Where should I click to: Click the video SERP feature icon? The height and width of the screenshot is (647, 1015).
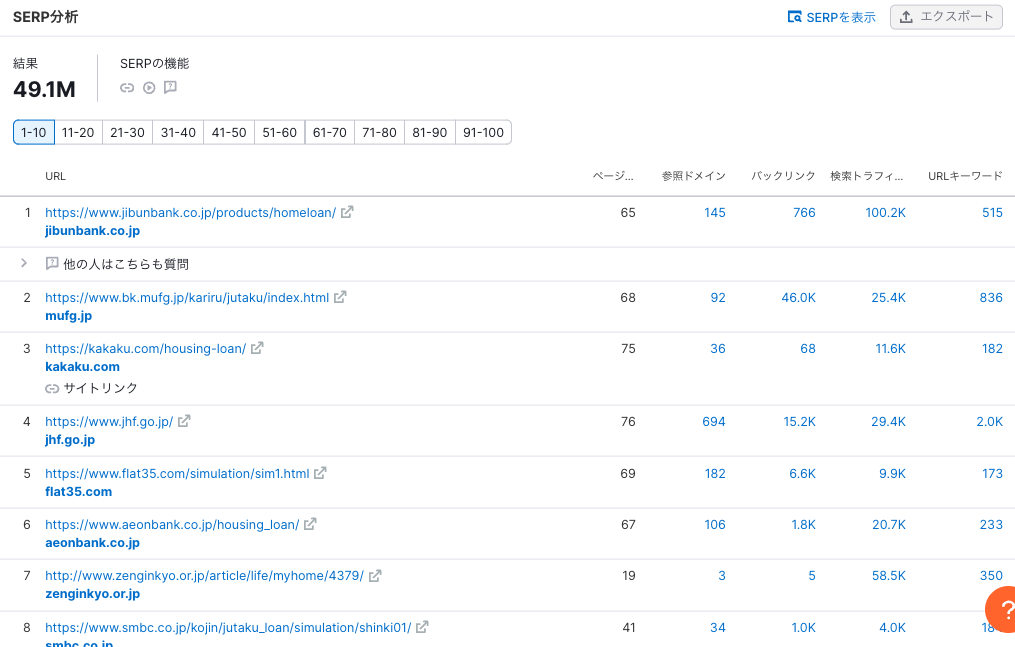(x=149, y=88)
